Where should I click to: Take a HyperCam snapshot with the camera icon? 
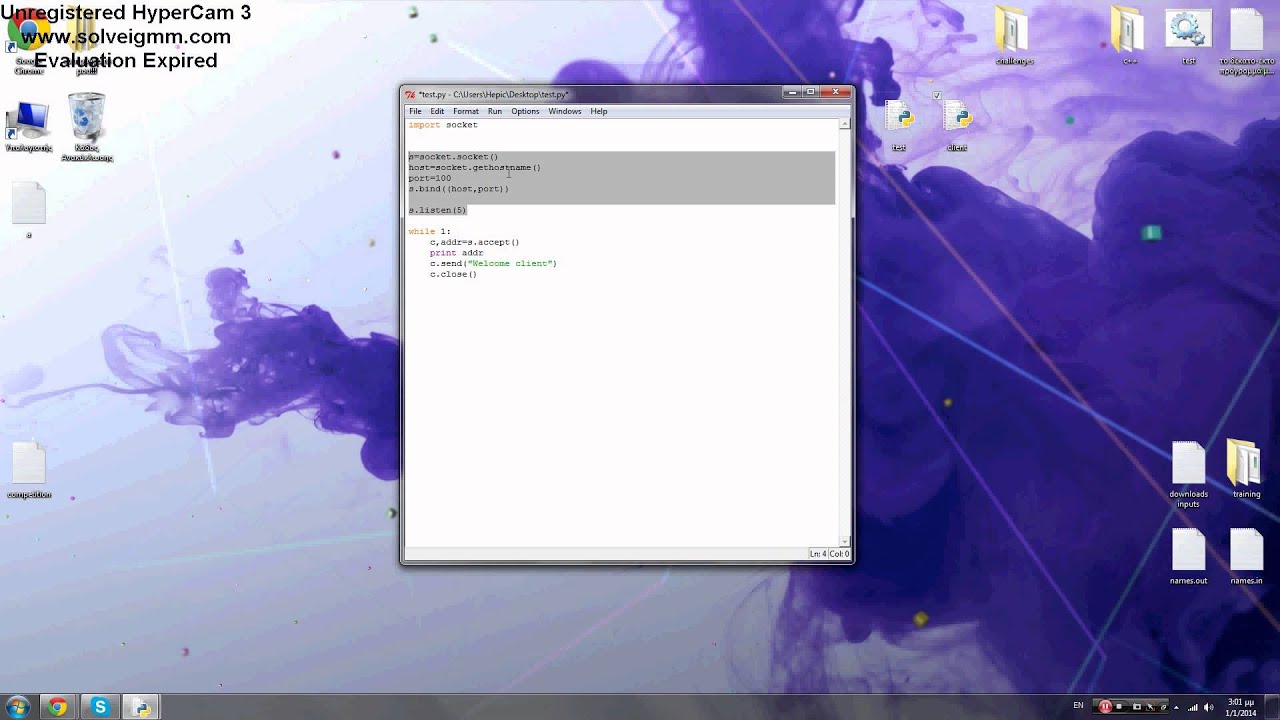[x=1137, y=706]
